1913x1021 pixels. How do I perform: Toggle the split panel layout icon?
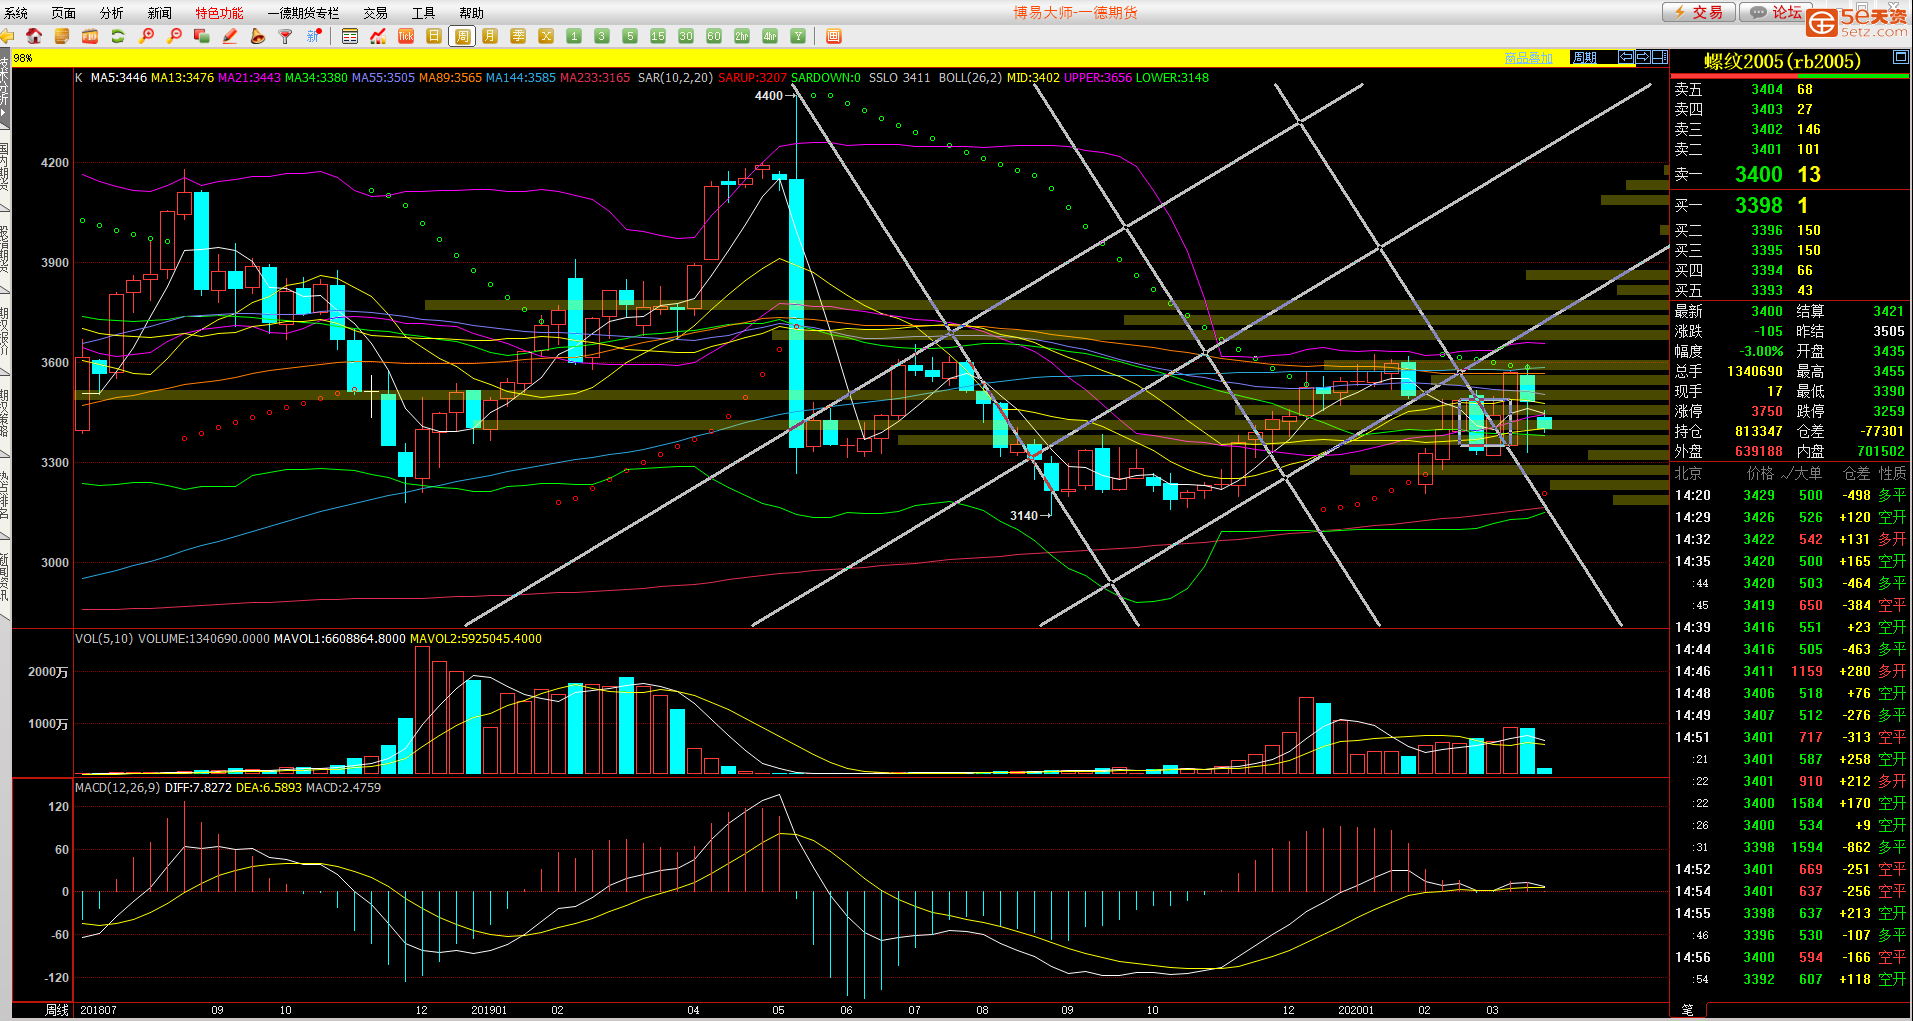[1660, 57]
